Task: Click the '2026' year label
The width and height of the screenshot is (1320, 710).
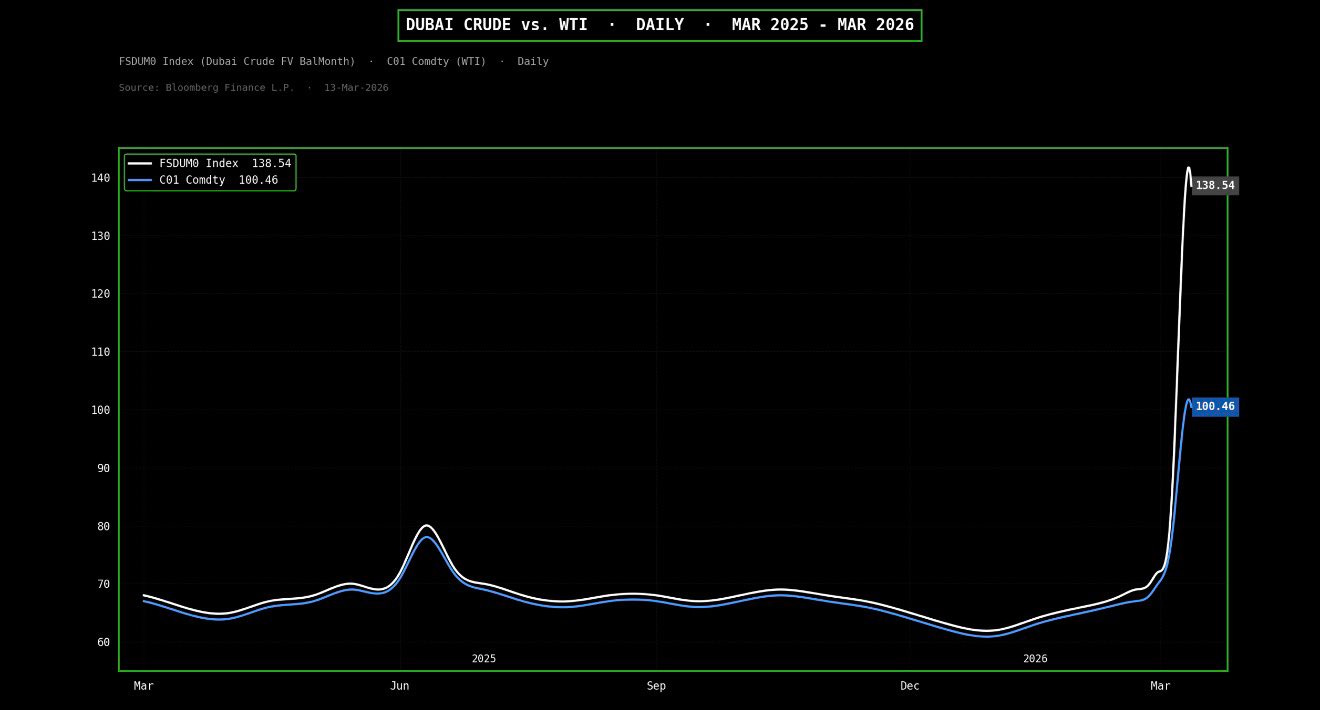Action: pyautogui.click(x=1035, y=659)
